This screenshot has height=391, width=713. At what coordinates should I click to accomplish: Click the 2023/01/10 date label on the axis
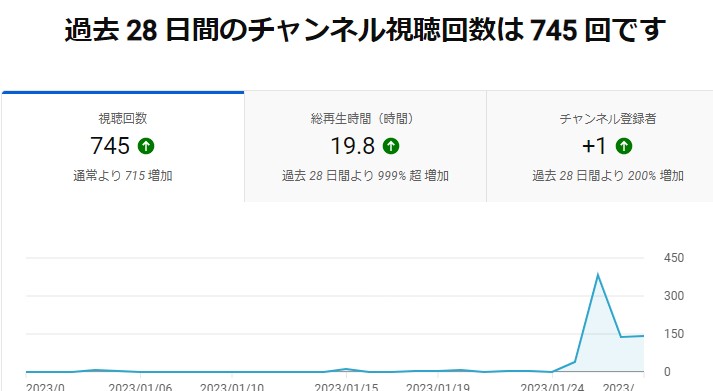tap(232, 387)
